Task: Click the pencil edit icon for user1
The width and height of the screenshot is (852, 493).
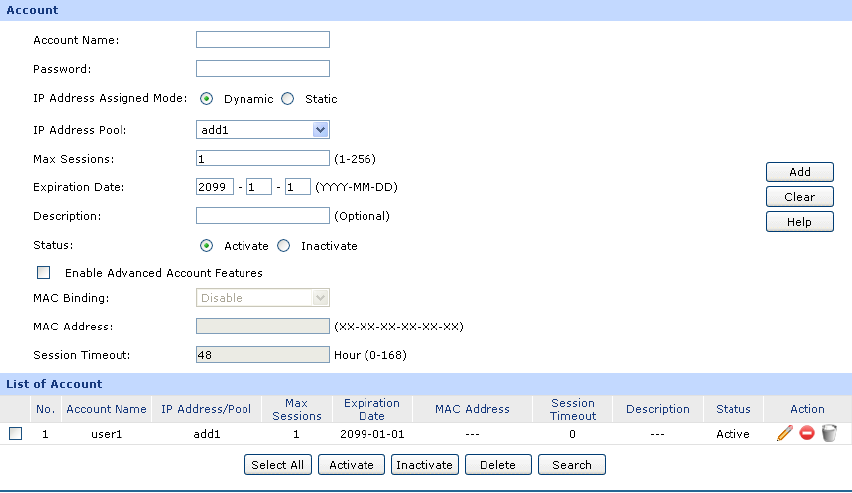Action: tap(785, 434)
